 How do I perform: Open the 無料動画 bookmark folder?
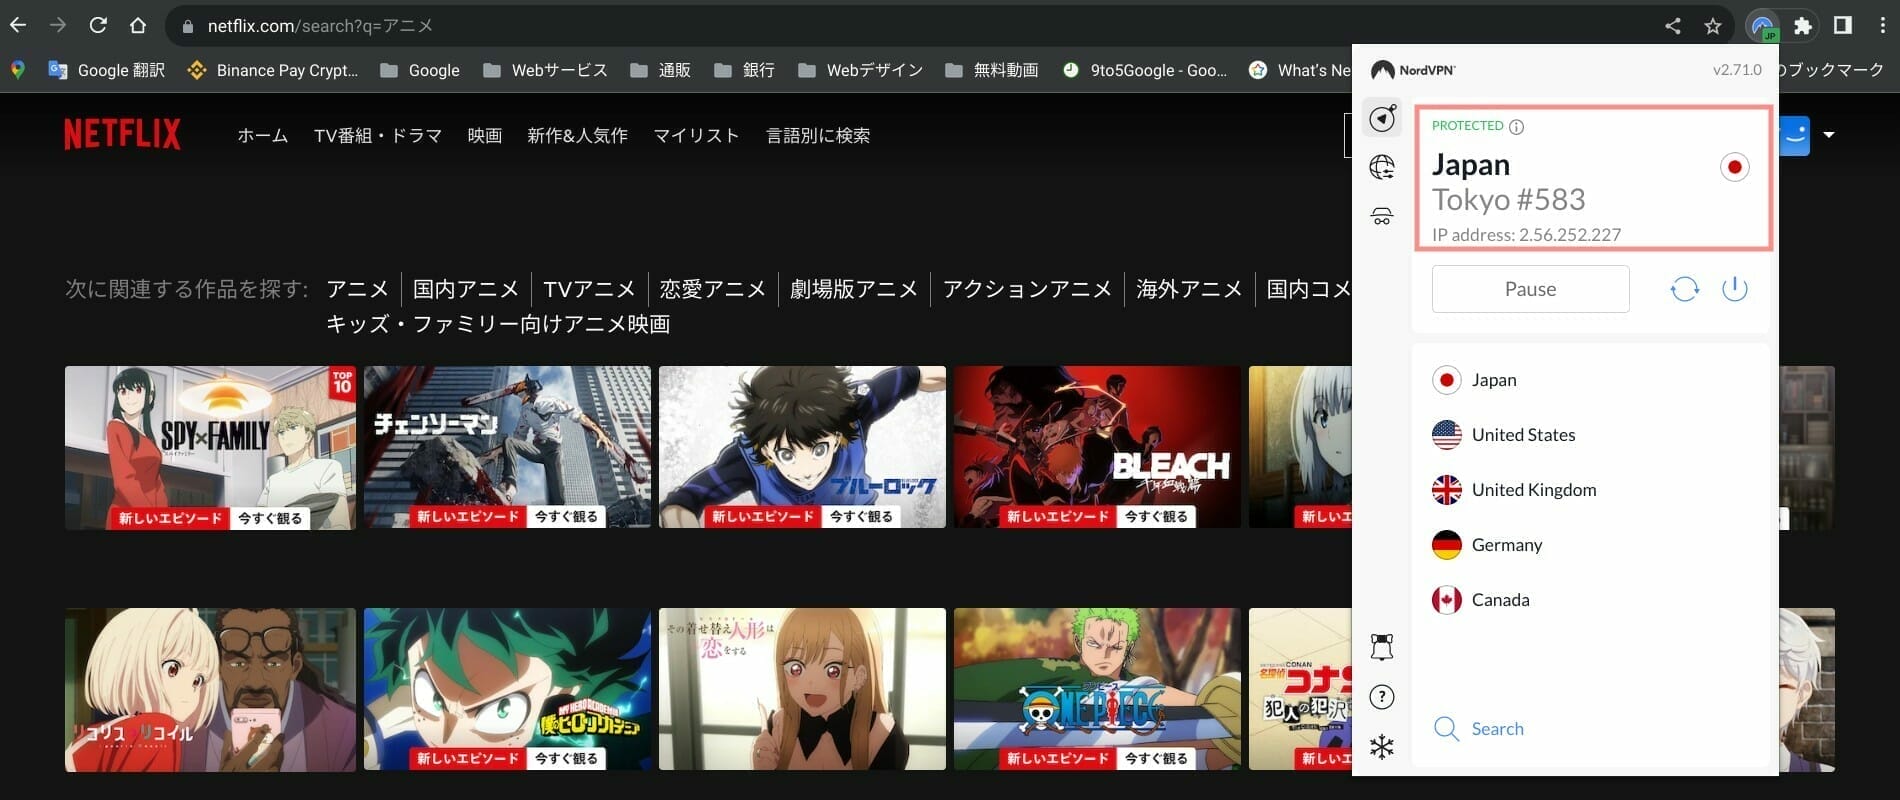pos(992,70)
